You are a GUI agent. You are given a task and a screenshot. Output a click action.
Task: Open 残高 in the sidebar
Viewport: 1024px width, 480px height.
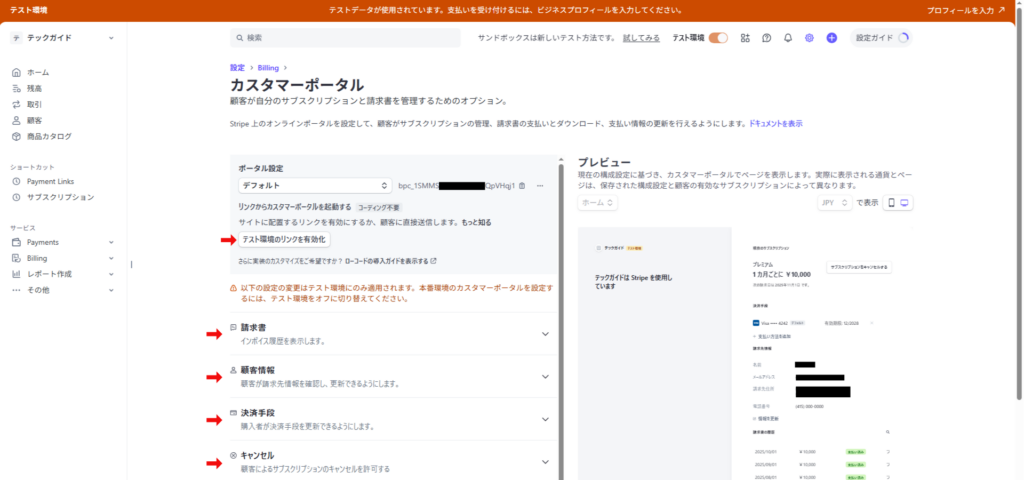click(35, 88)
